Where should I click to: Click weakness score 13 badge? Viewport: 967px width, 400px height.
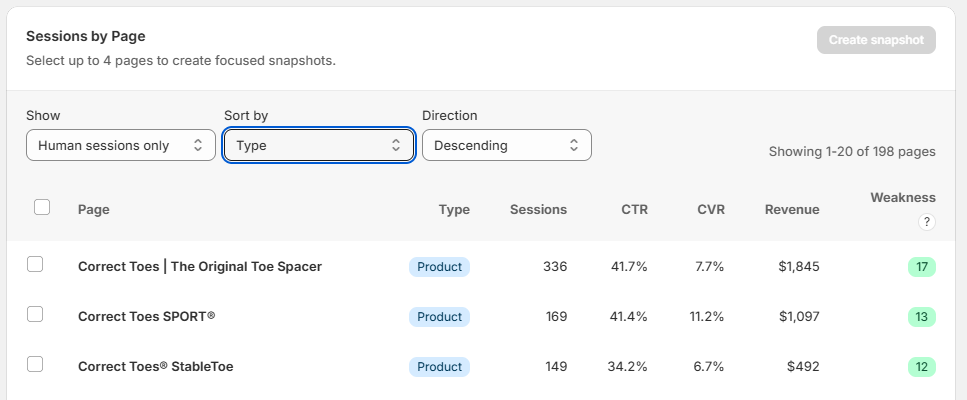tap(922, 317)
